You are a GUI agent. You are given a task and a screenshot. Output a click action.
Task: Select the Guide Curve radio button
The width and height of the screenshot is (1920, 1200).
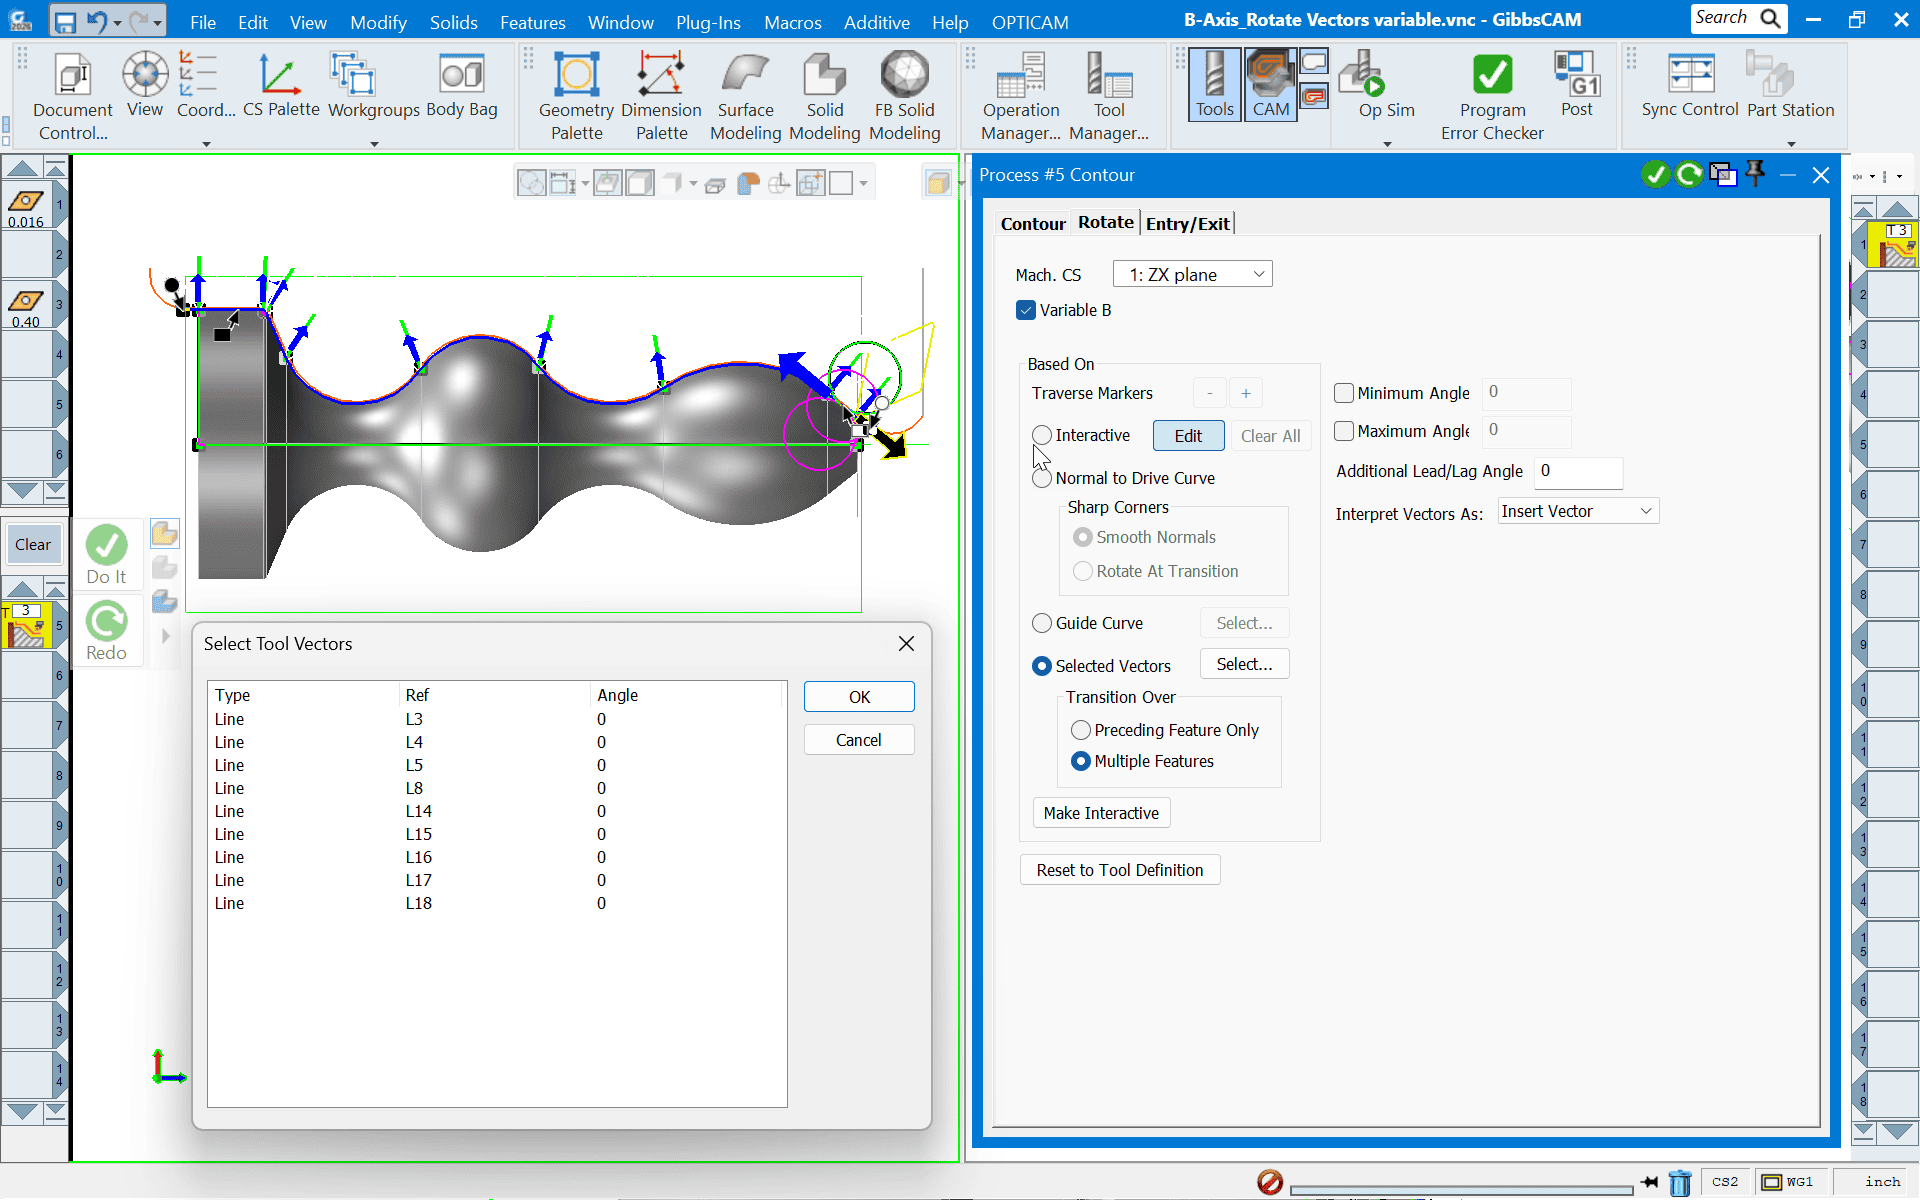click(x=1042, y=623)
